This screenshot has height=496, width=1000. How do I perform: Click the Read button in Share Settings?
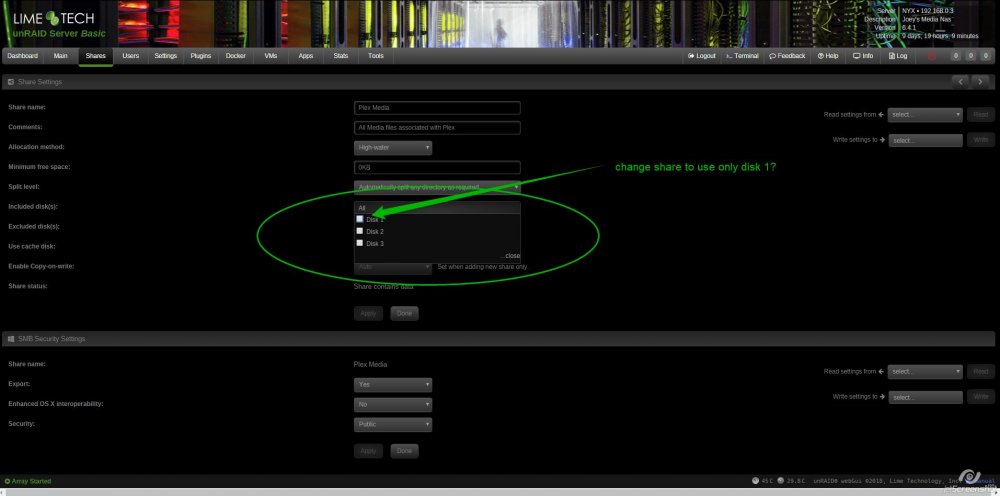point(980,115)
